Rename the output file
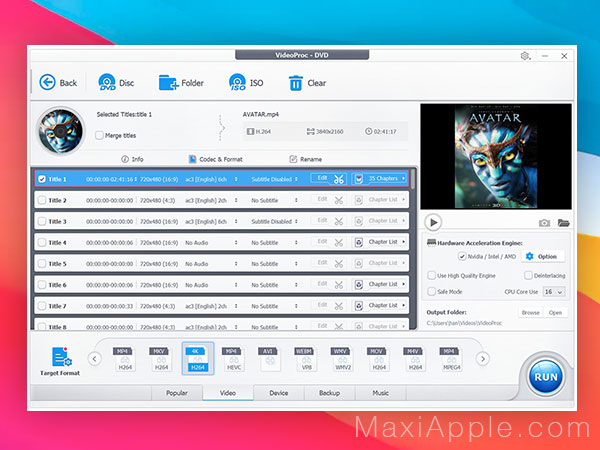The height and width of the screenshot is (450, 600). coord(305,159)
